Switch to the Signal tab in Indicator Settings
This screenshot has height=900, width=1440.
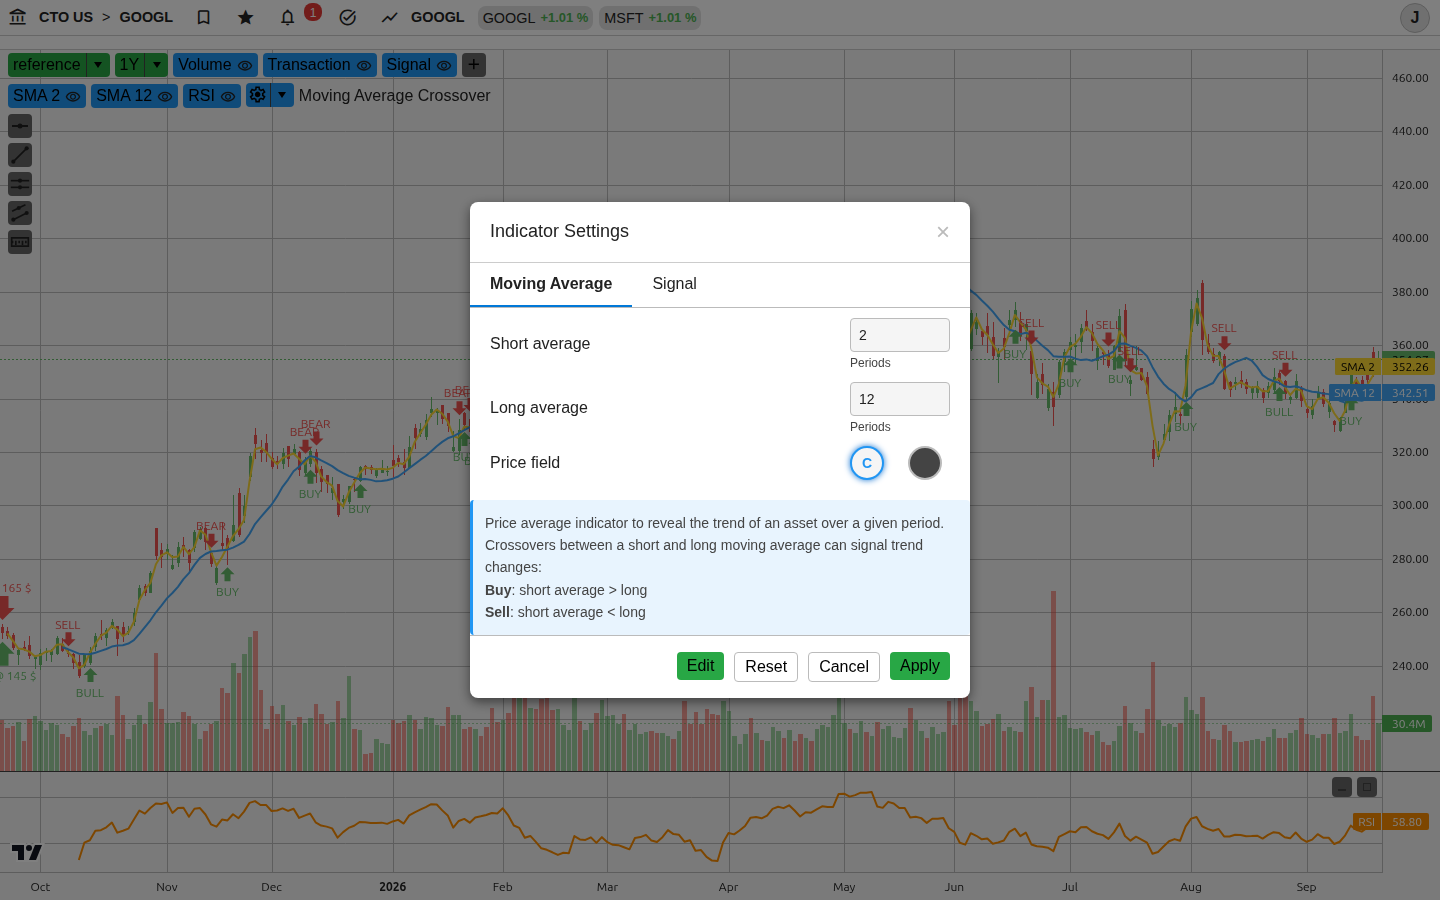[x=675, y=284]
